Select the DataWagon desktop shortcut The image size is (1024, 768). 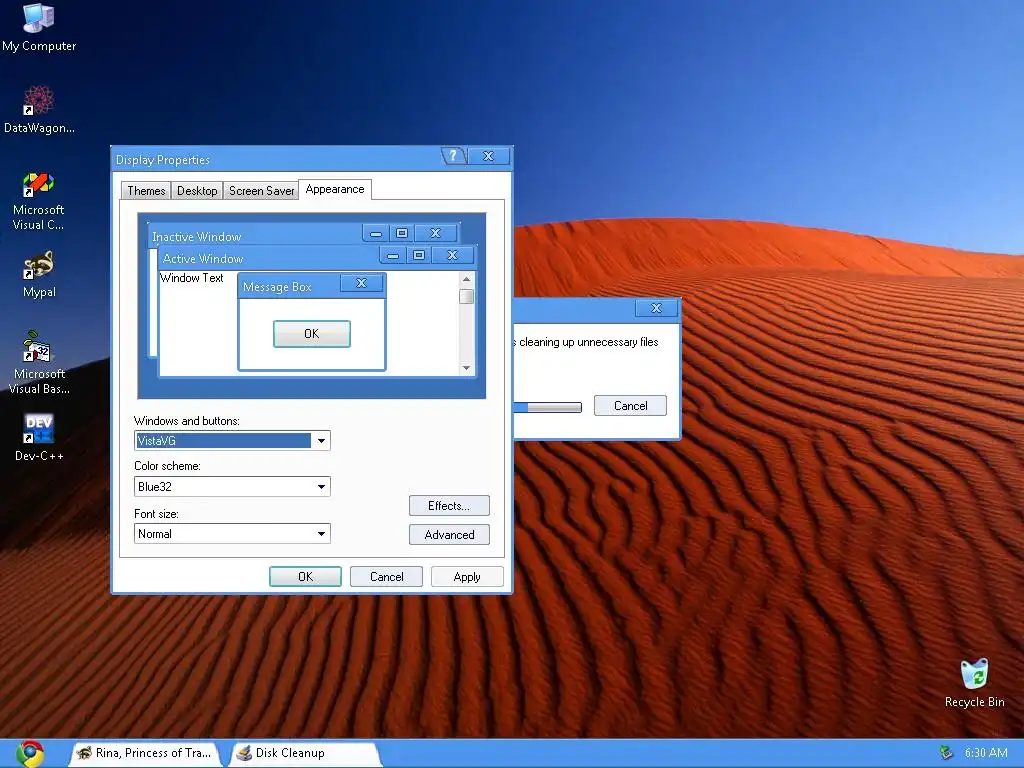pos(39,110)
